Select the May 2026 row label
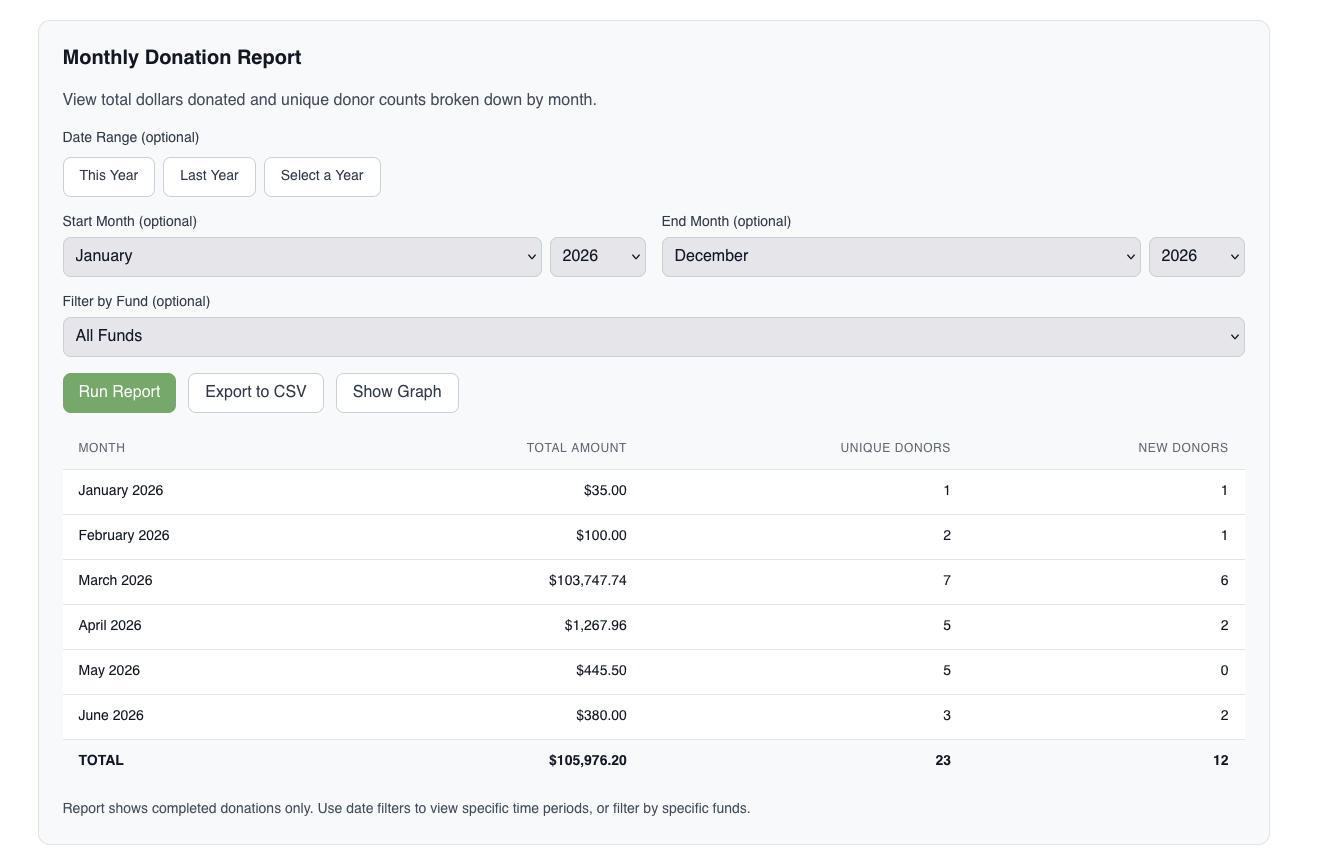This screenshot has width=1320, height=853. click(x=109, y=671)
